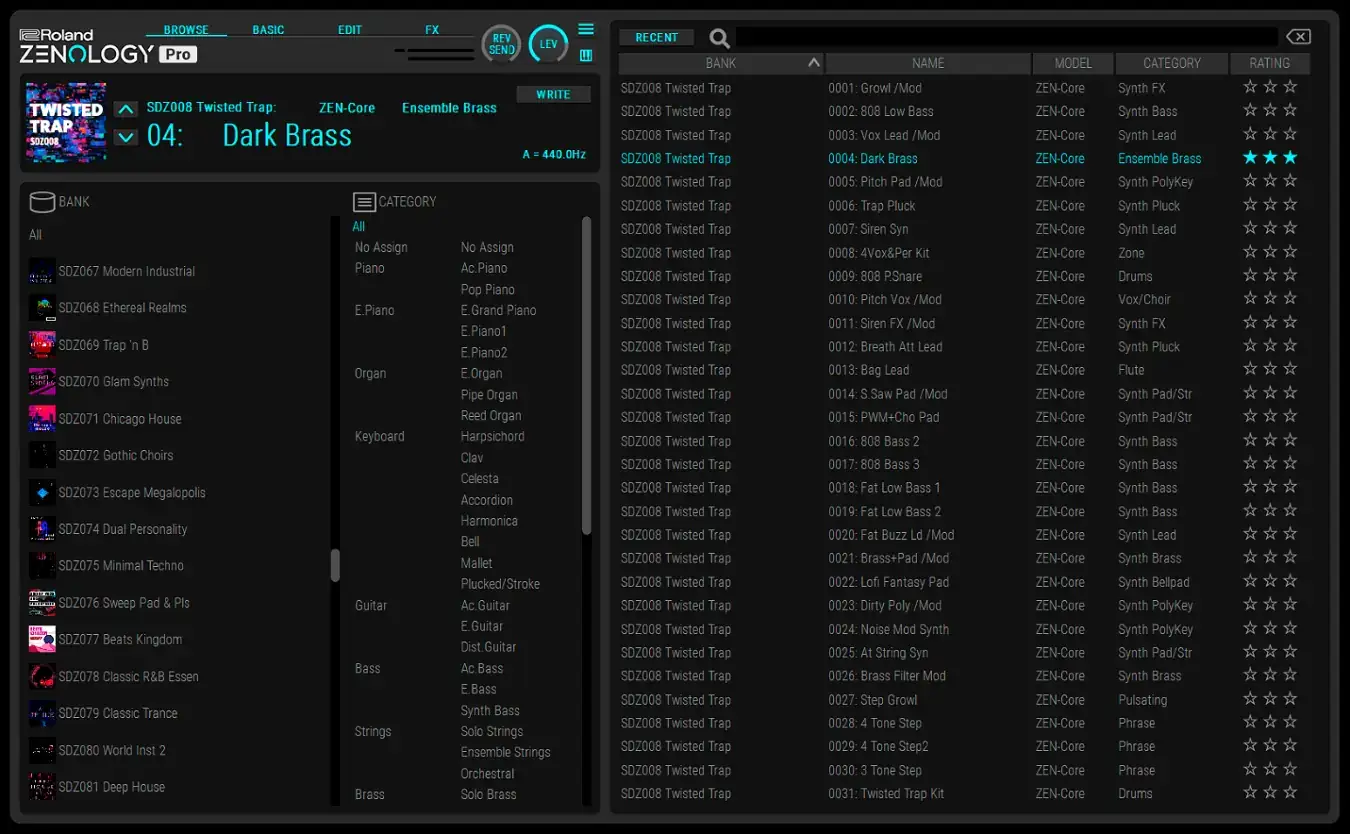Select the SDZ077 Beats Kingdom bank icon
The width and height of the screenshot is (1350, 834).
42,639
